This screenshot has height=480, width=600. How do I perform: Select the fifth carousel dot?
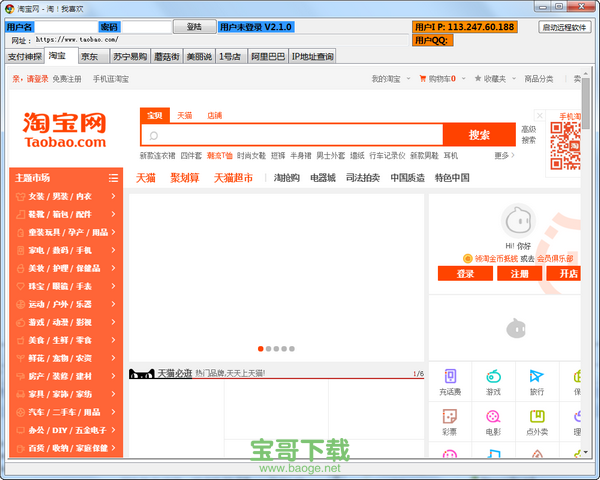click(x=292, y=349)
